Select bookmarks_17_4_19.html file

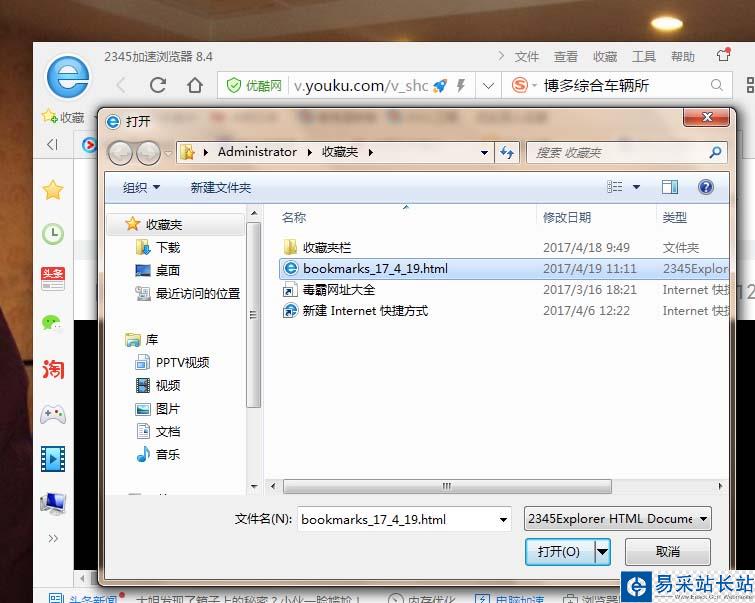point(504,268)
